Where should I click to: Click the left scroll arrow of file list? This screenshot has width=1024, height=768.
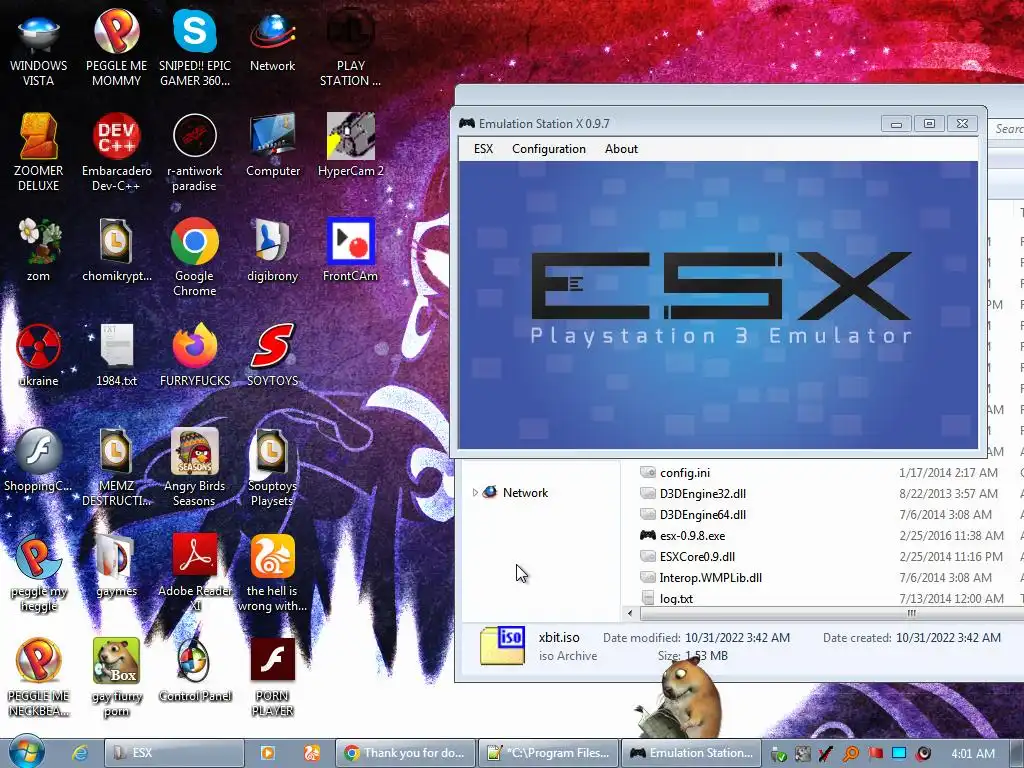[630, 613]
